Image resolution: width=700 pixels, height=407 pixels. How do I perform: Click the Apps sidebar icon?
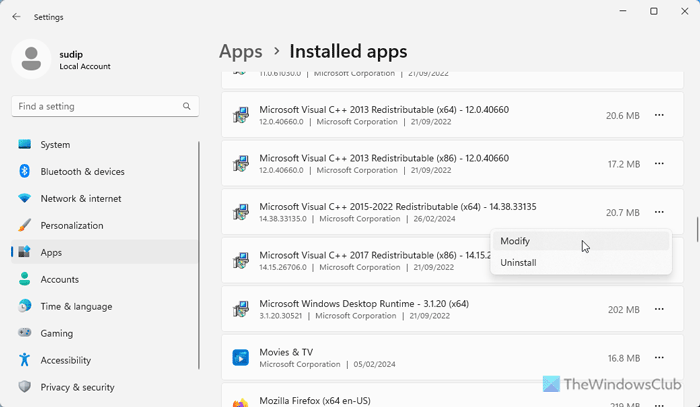tap(25, 252)
